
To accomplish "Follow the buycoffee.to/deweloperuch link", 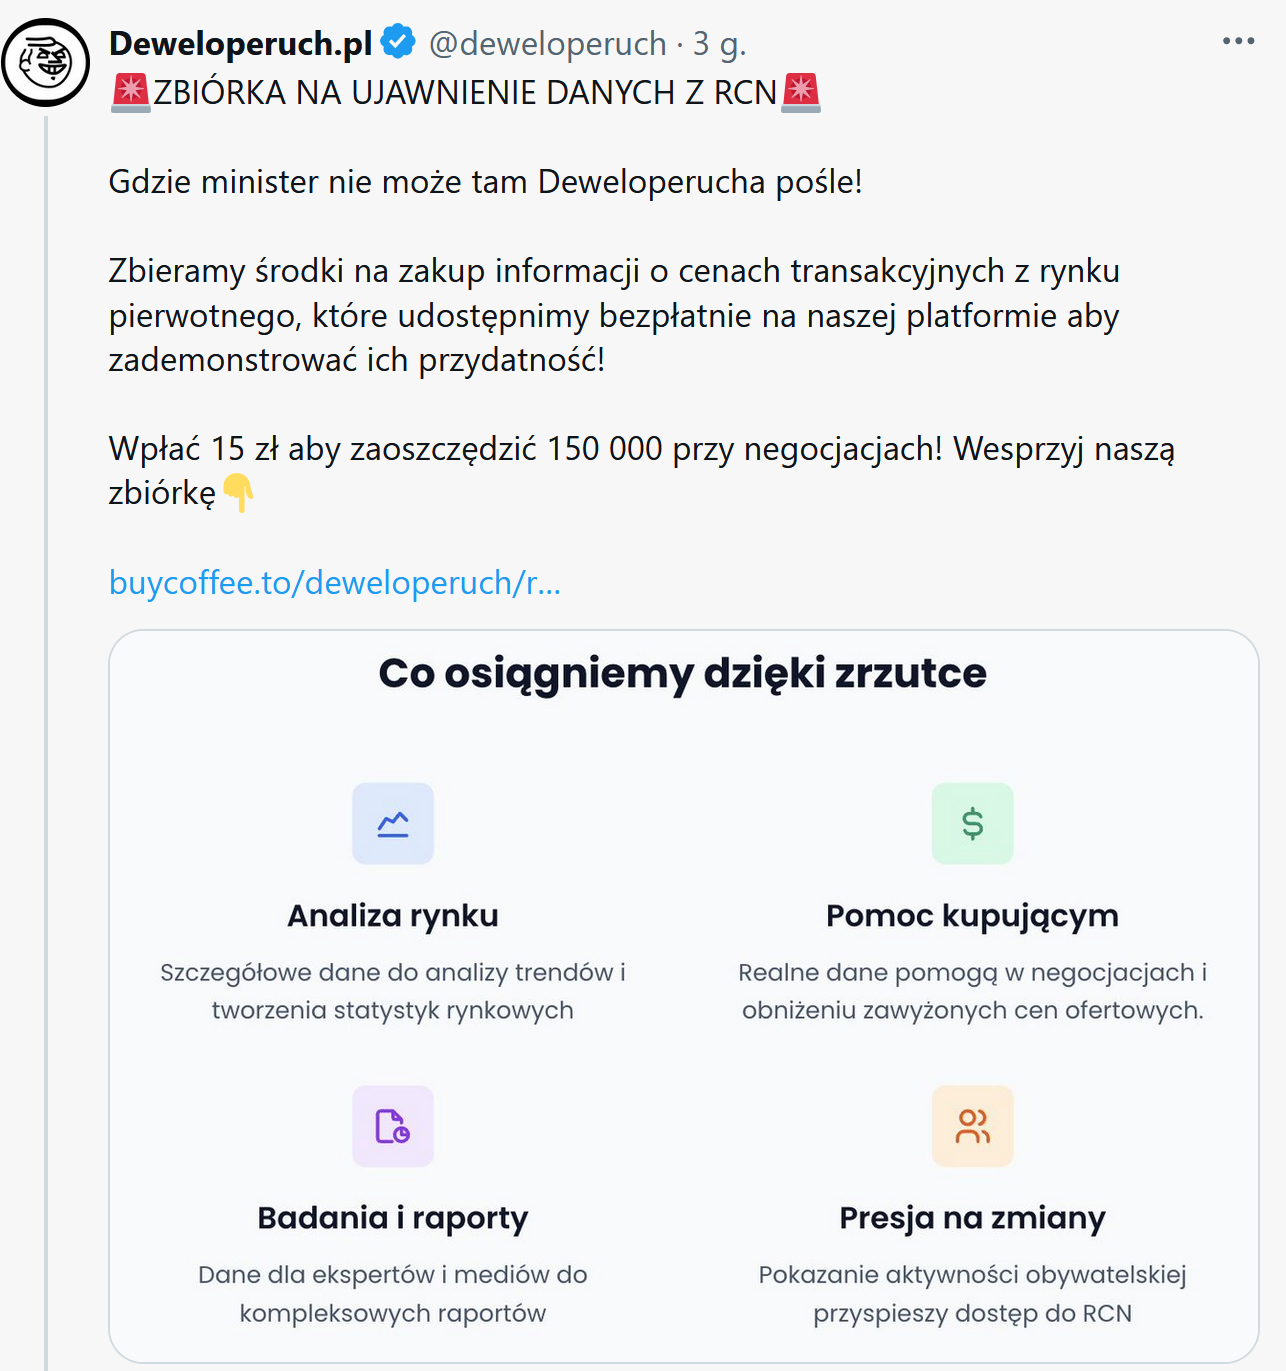I will click(x=334, y=582).
